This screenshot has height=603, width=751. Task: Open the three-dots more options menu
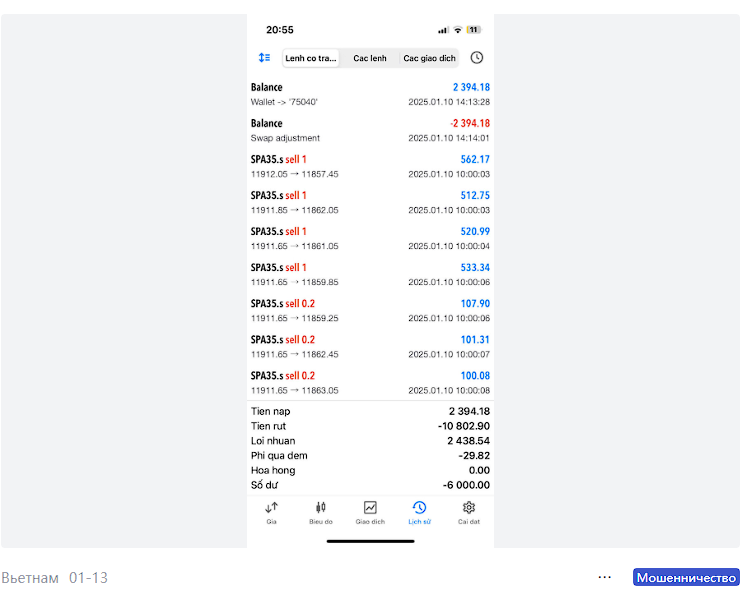click(x=604, y=577)
